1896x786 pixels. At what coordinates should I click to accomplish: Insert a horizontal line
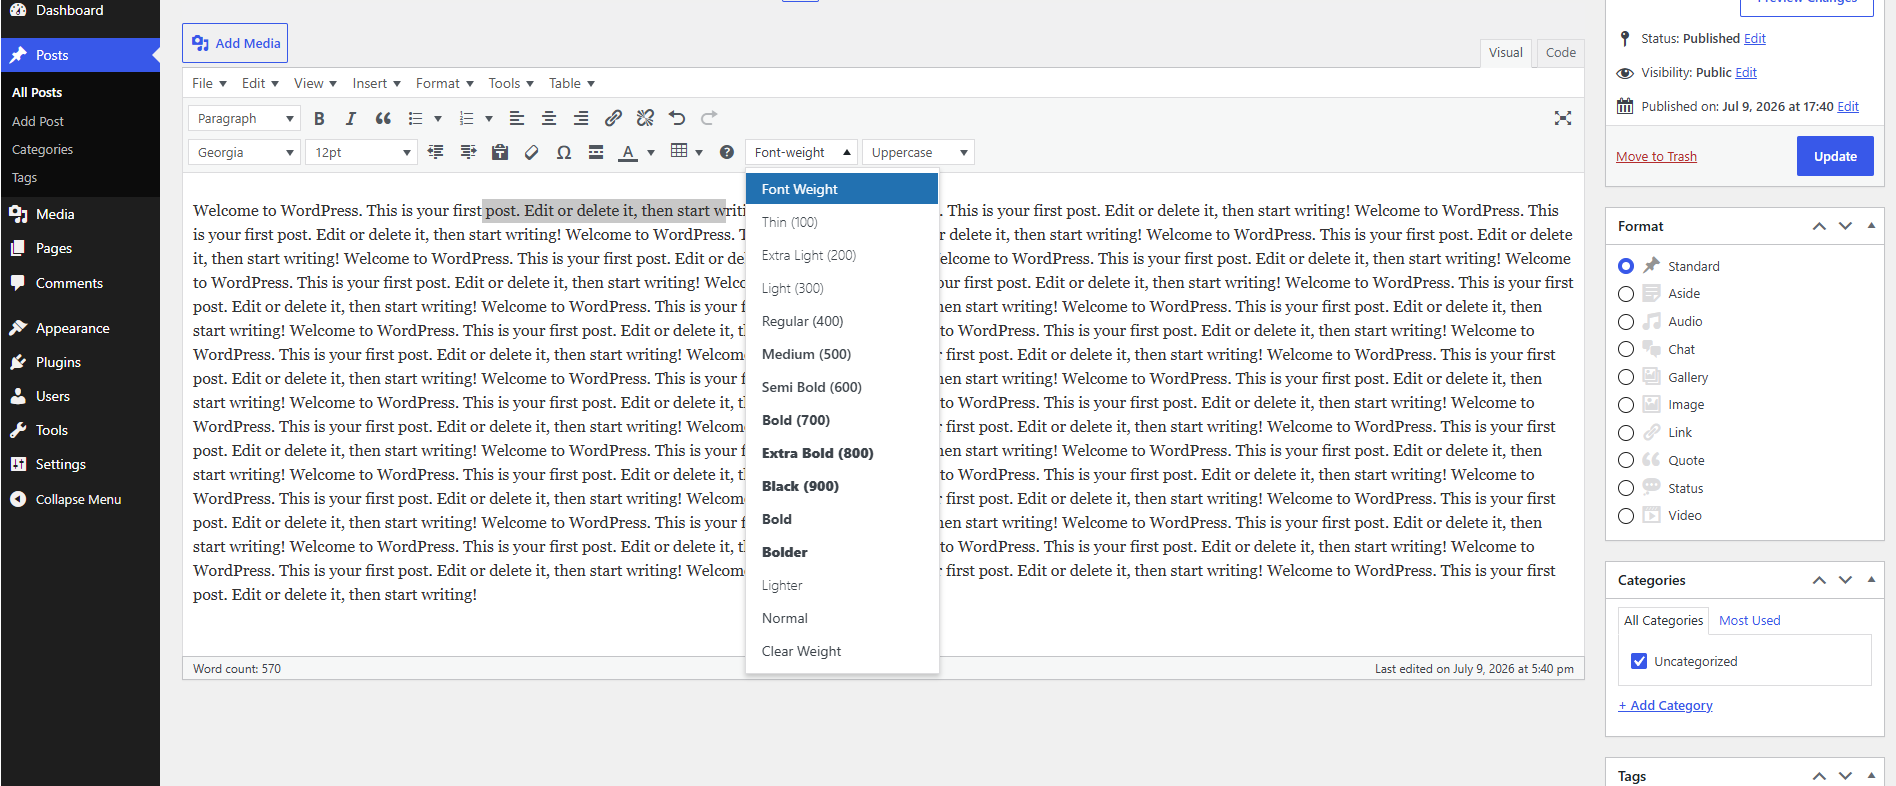point(596,152)
